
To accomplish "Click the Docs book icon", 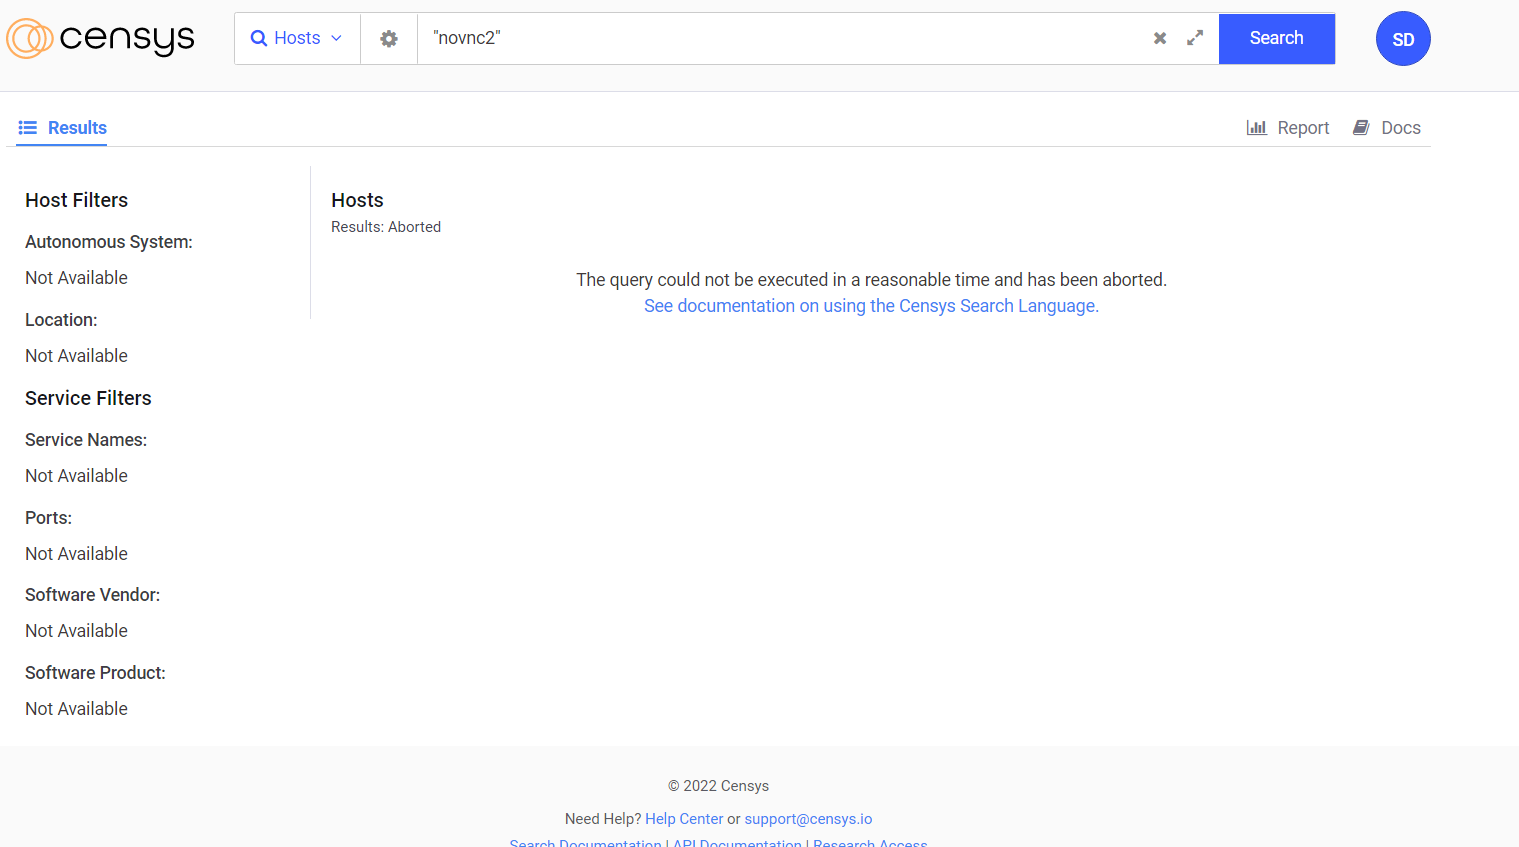I will [x=1361, y=127].
